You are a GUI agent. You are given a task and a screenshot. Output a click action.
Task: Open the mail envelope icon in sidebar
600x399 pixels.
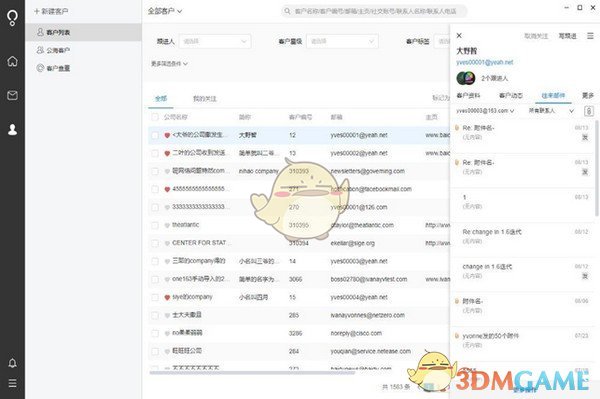12,95
